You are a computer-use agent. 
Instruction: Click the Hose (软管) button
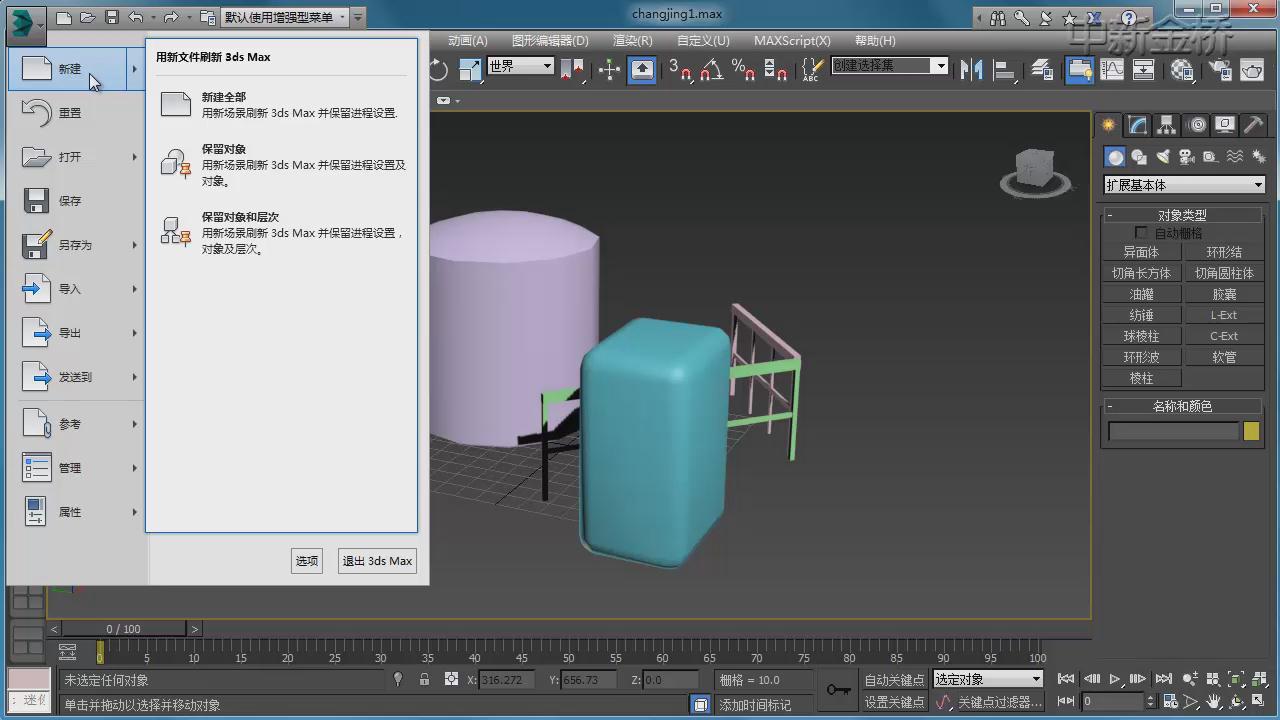[1224, 357]
